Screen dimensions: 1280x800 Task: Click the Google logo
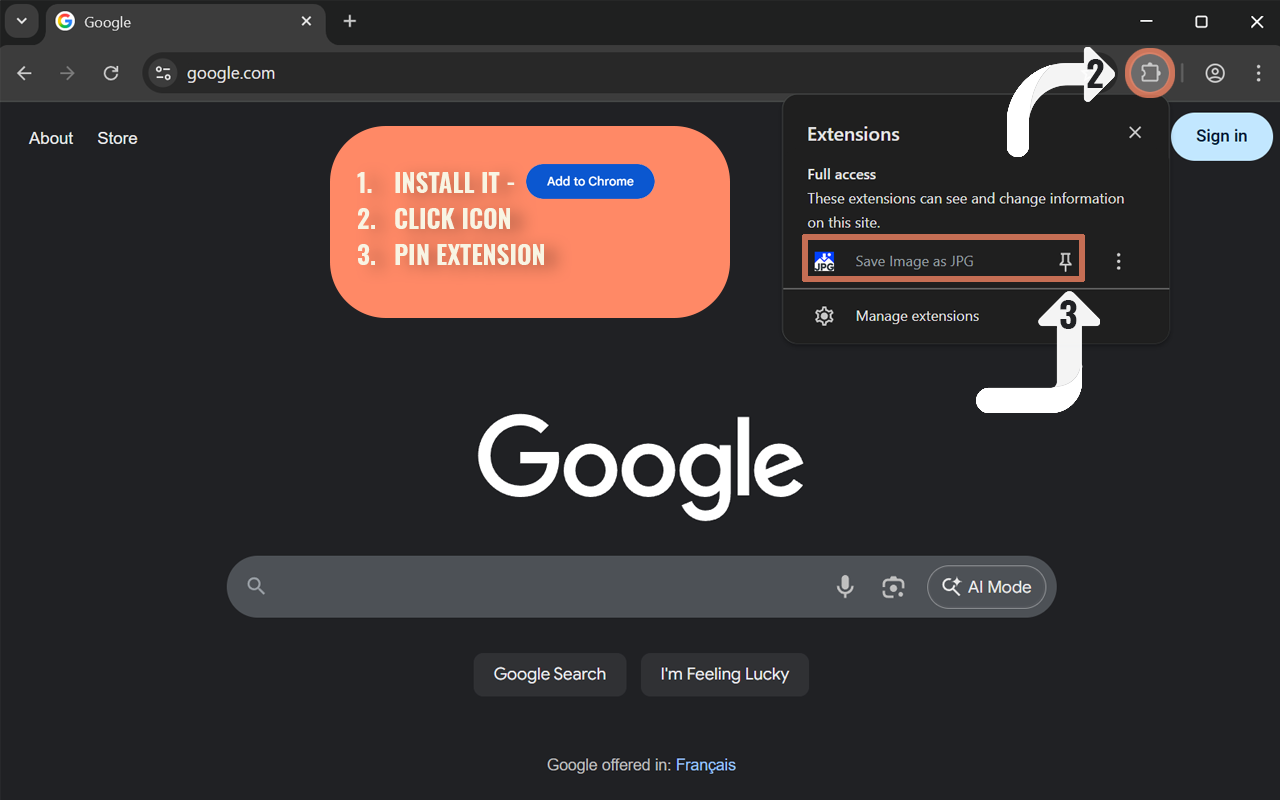coord(641,465)
